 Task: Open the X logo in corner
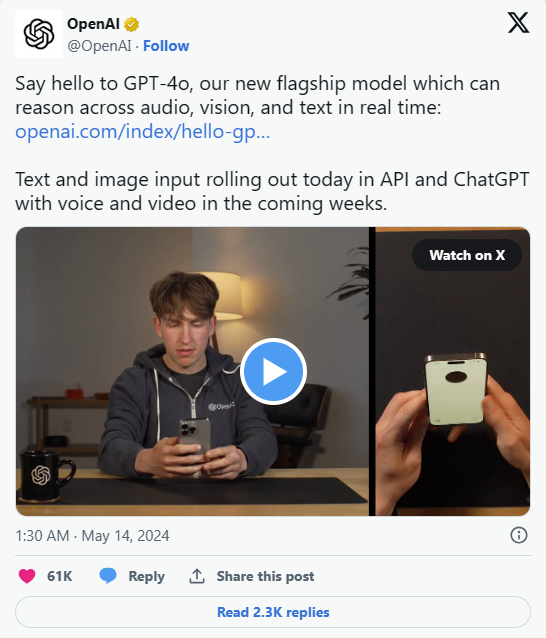click(518, 23)
